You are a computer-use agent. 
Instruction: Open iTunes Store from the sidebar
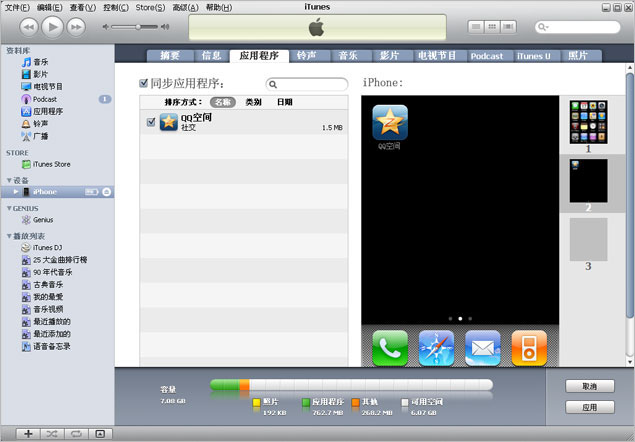tap(51, 164)
